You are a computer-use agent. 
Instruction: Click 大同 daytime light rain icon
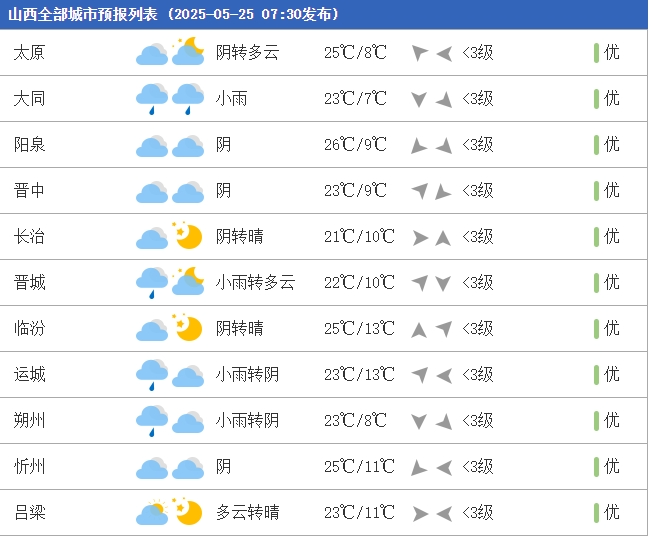click(x=152, y=99)
